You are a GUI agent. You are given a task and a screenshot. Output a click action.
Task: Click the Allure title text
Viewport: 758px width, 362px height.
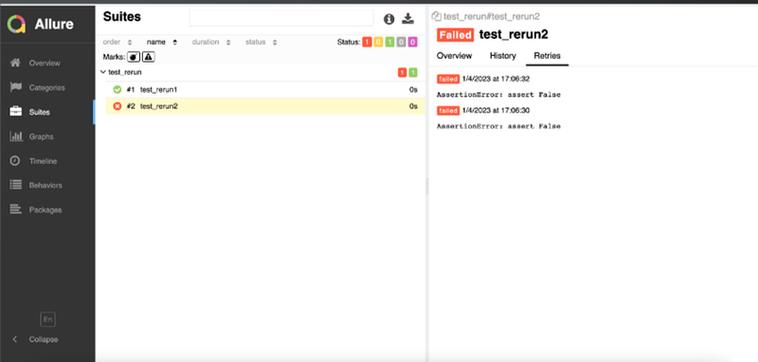click(54, 24)
